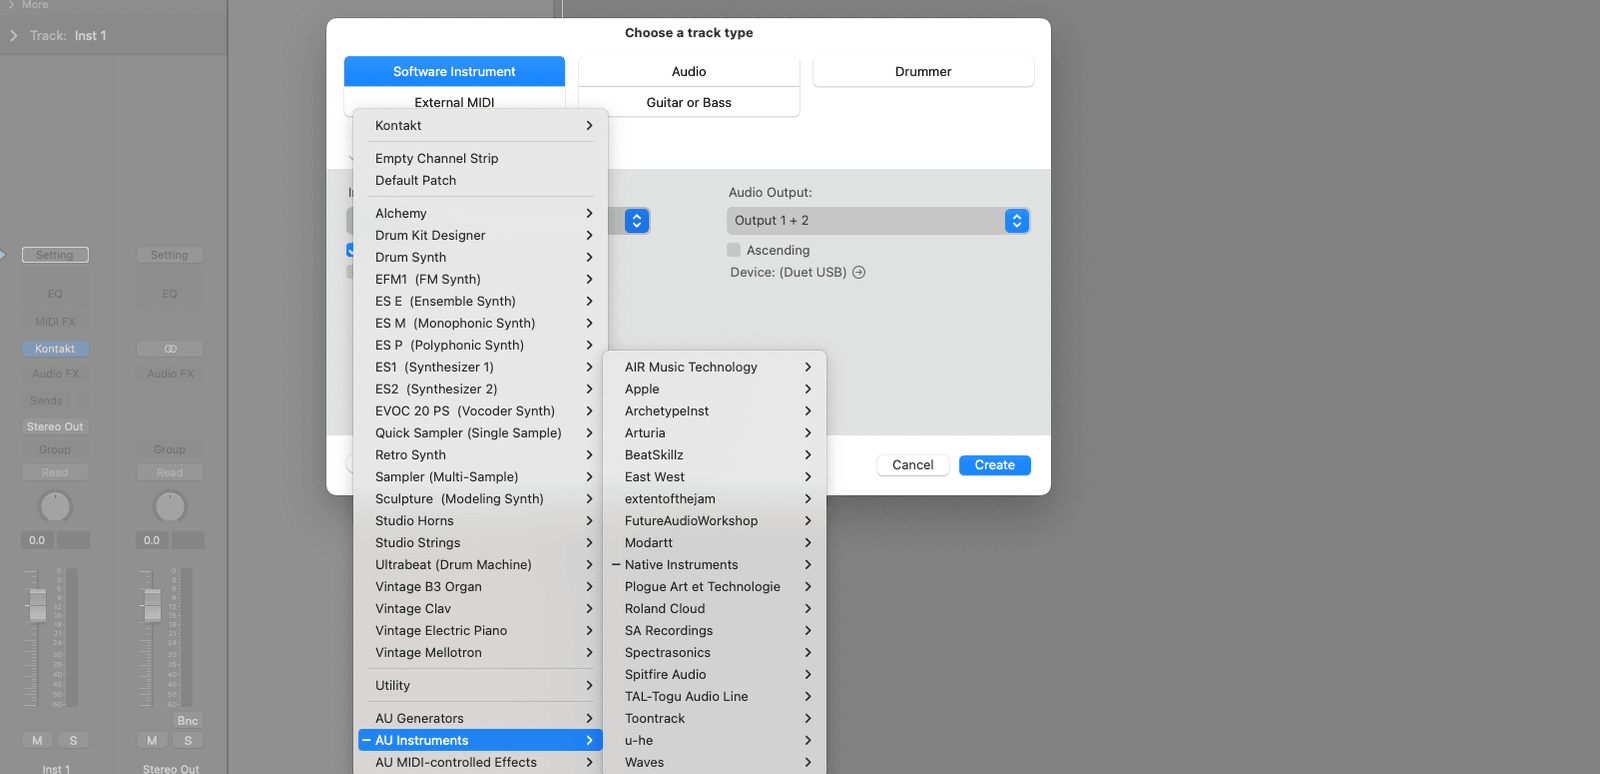This screenshot has width=1600, height=774.
Task: Mute the Inst 1 channel strip
Action: pyautogui.click(x=37, y=741)
